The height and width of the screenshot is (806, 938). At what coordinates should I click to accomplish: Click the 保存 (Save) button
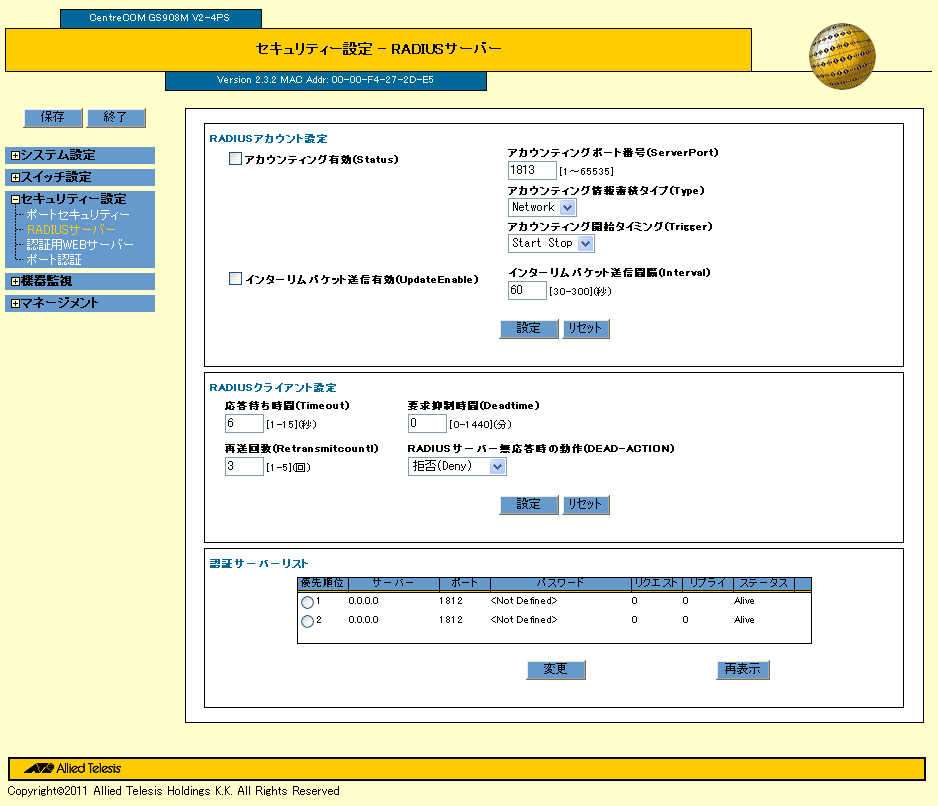coord(53,117)
